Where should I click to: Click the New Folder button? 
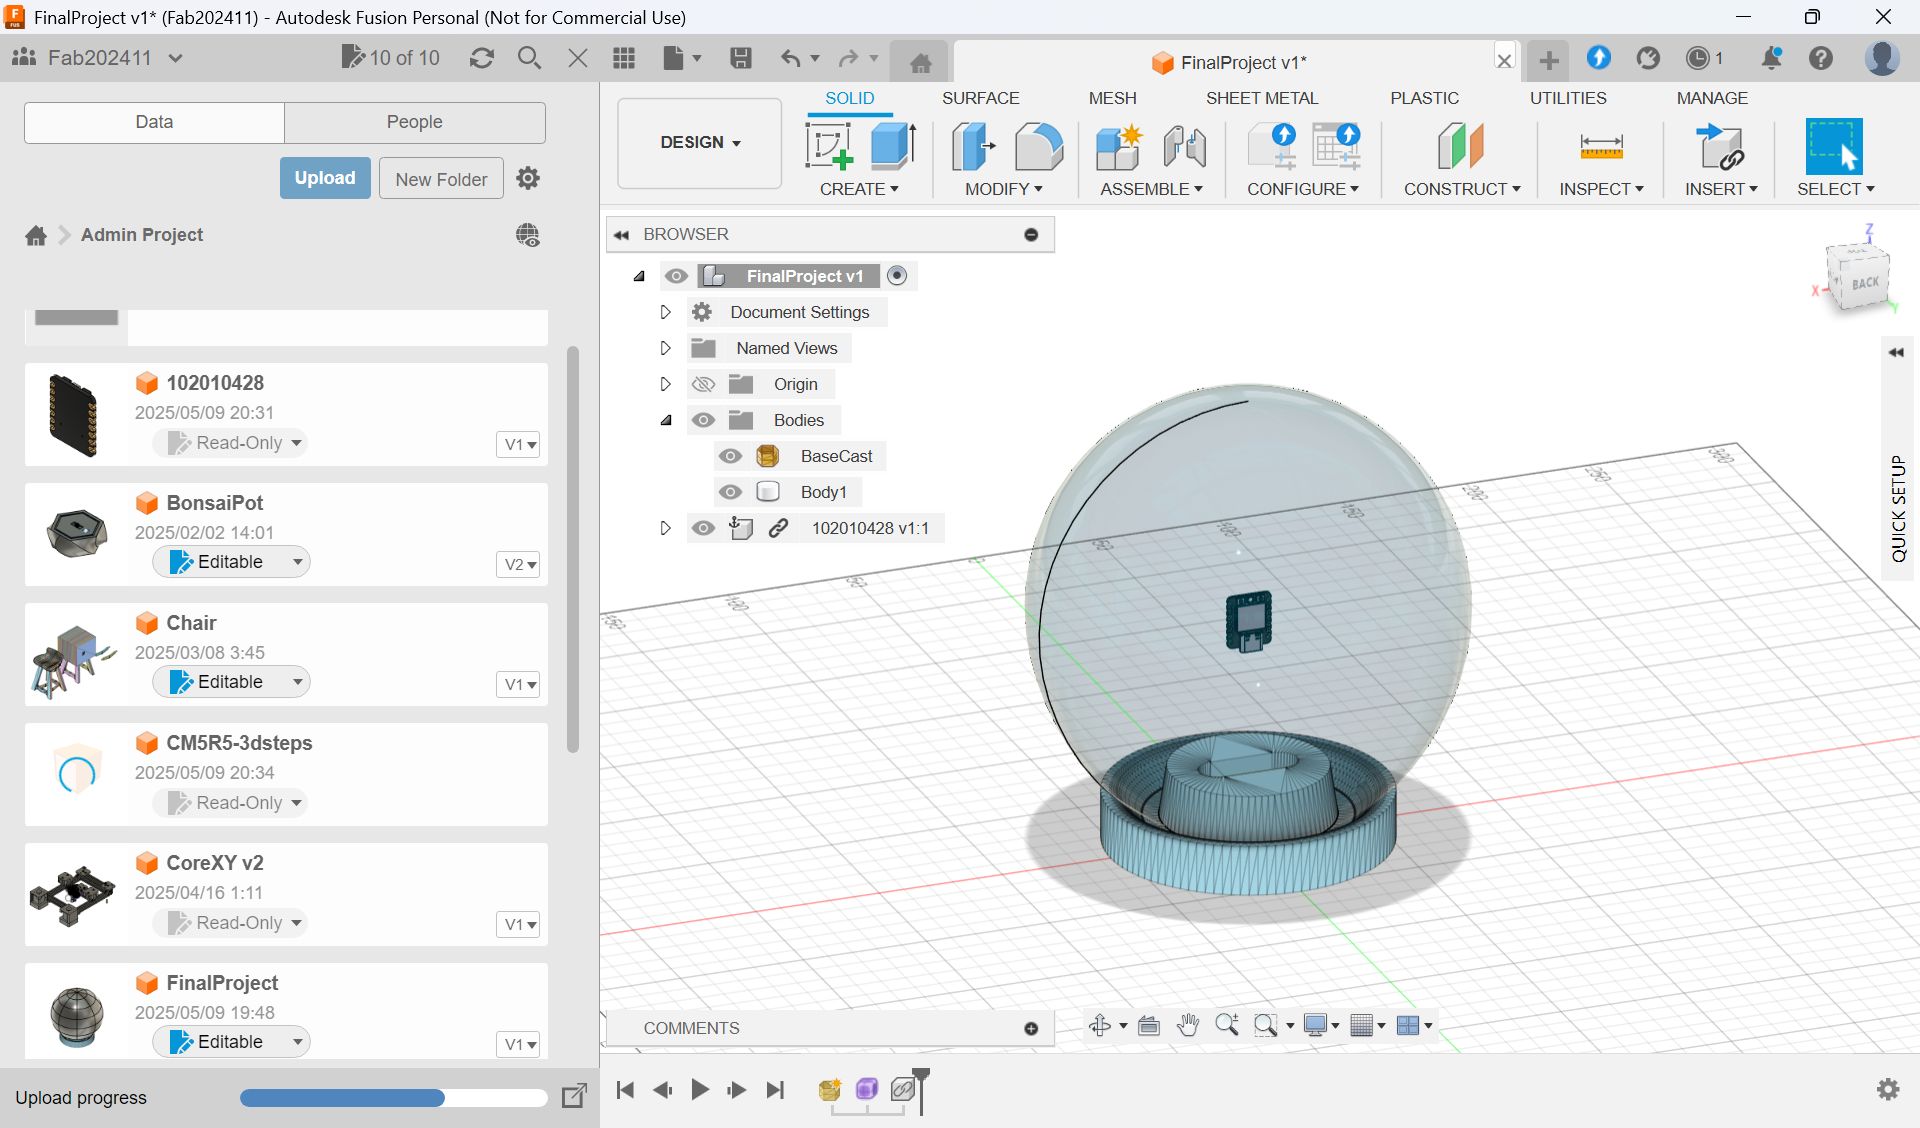[x=441, y=179]
